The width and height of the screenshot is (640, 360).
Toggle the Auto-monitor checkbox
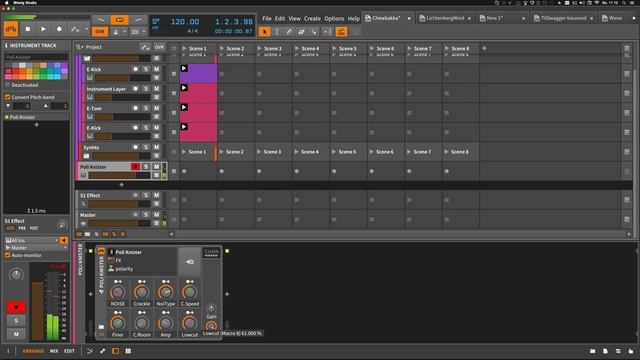coord(7,255)
